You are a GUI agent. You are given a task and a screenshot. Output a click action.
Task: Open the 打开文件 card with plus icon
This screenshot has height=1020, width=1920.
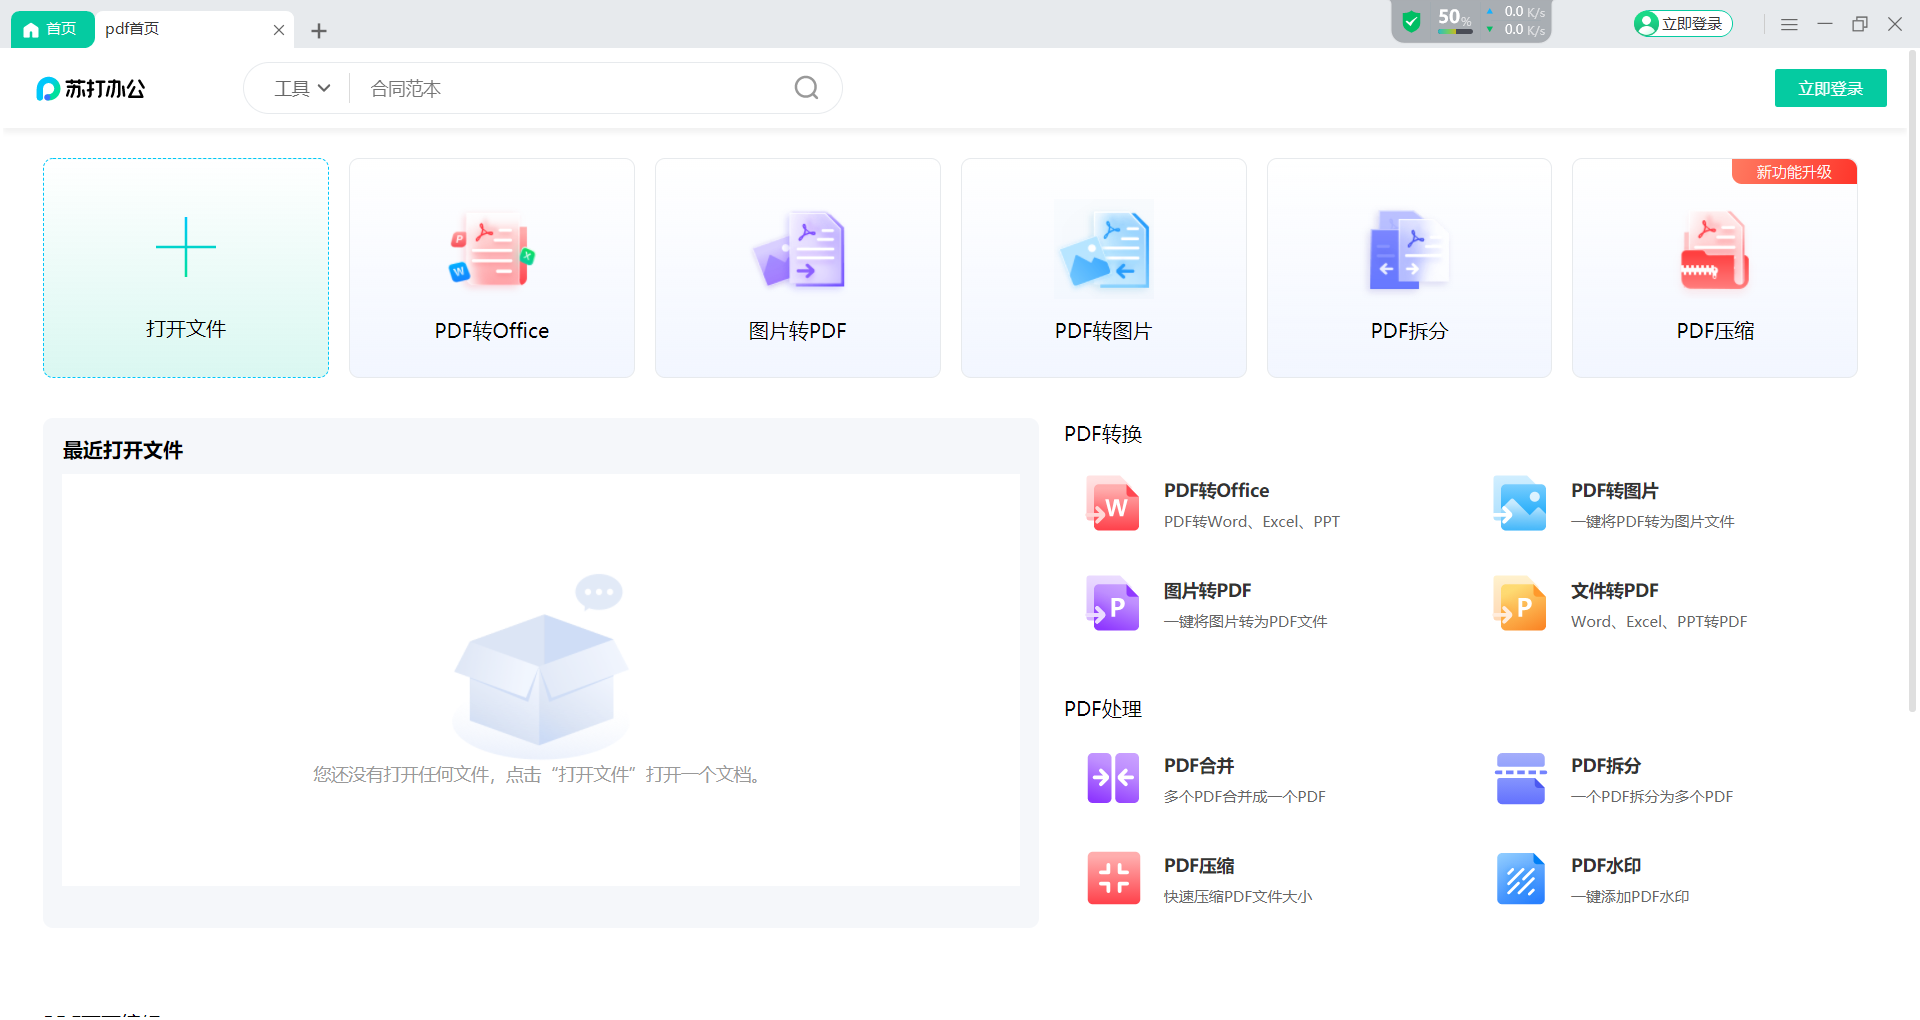[x=186, y=268]
